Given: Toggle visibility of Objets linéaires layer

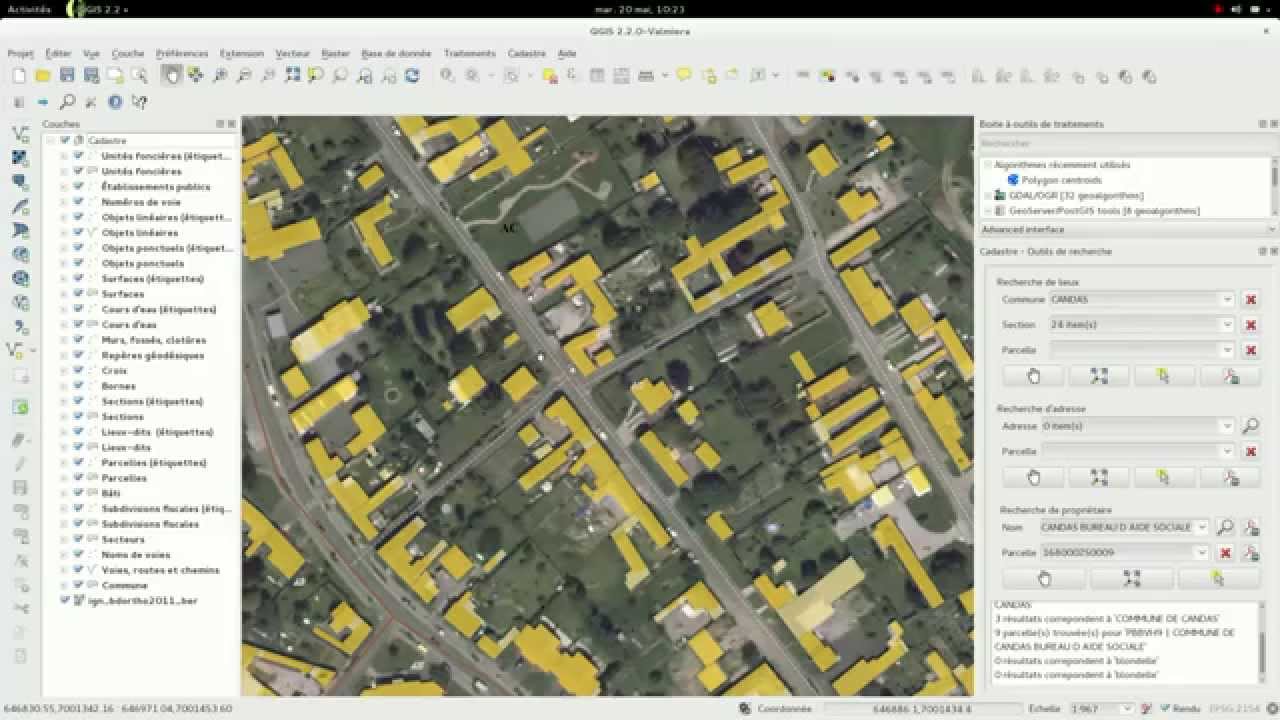Looking at the screenshot, I should click(78, 233).
